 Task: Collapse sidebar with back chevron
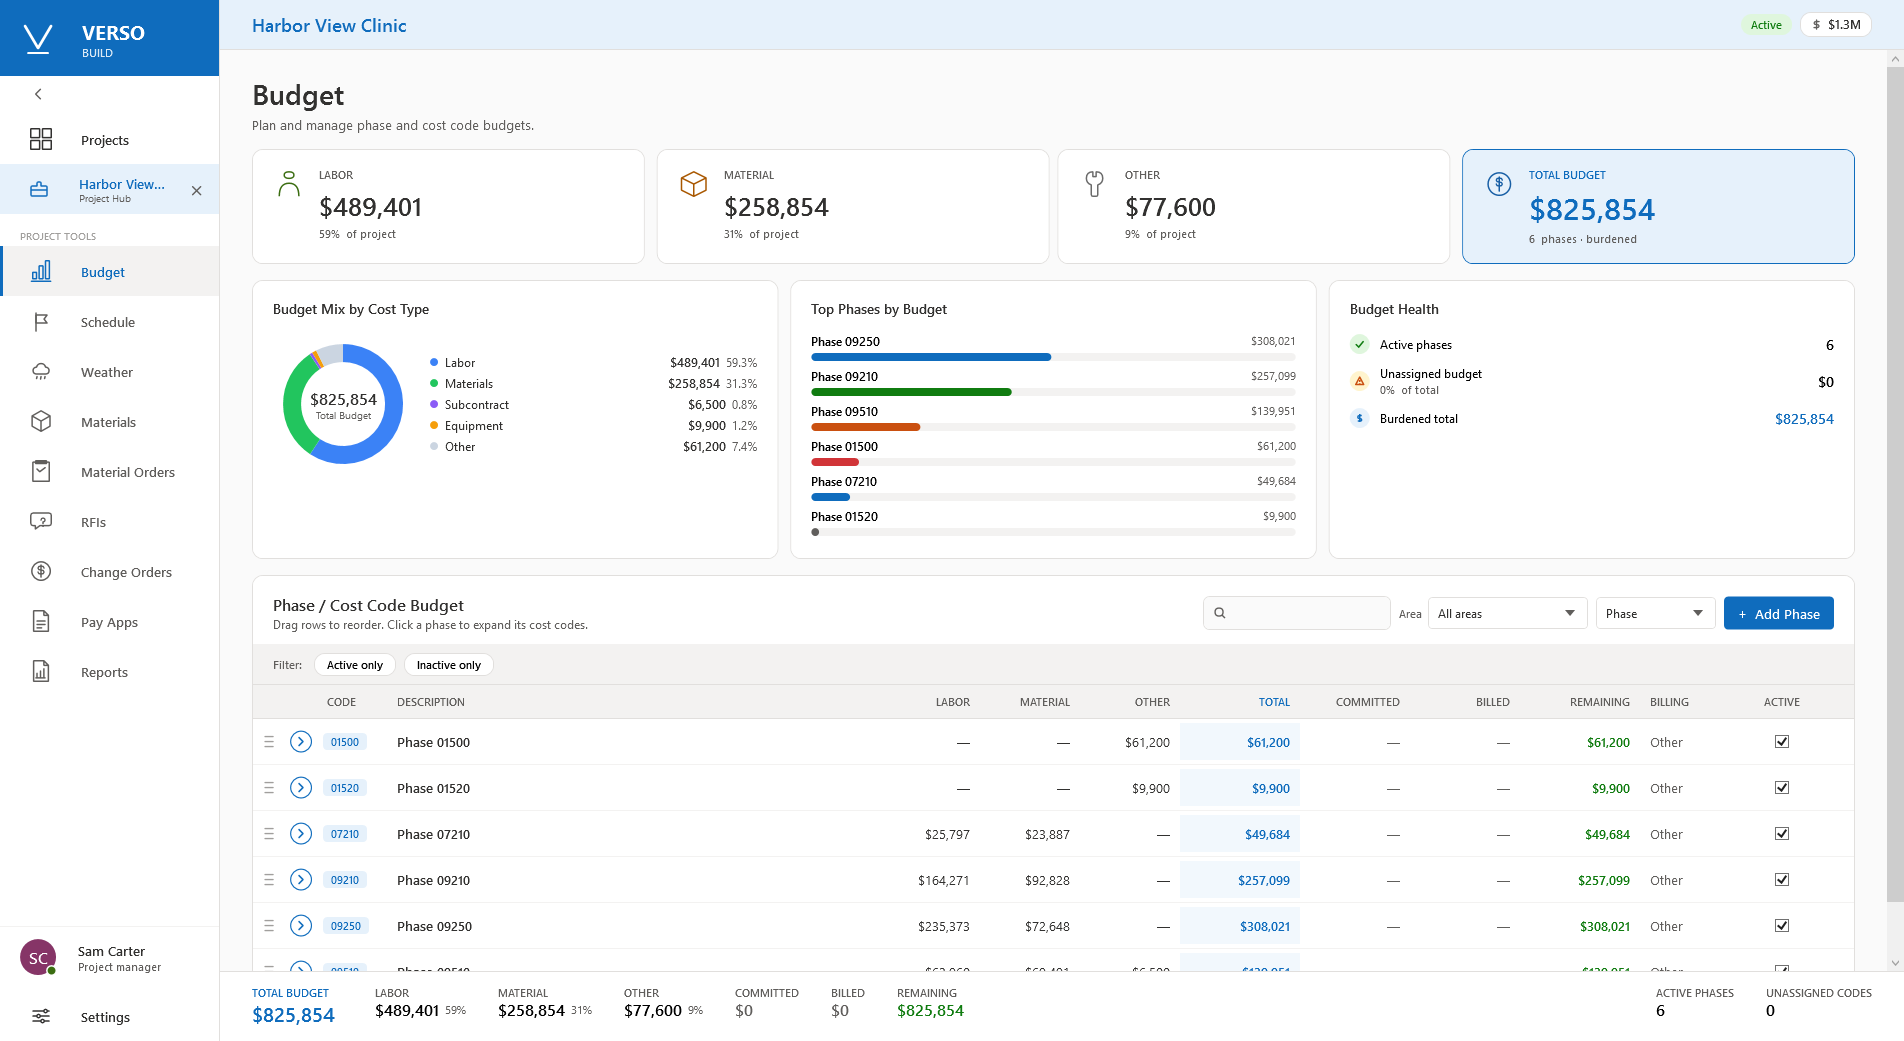[x=38, y=94]
